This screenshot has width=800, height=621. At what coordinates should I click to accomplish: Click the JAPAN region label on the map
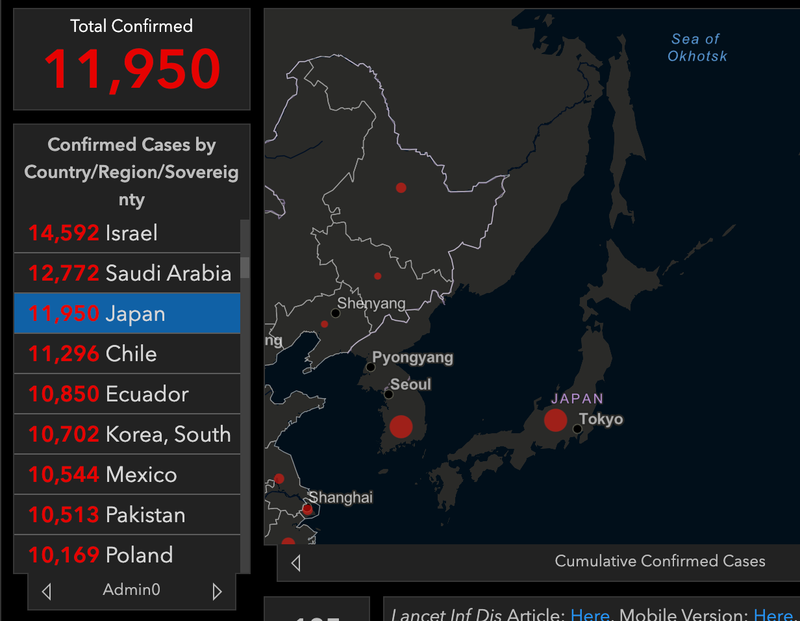tap(576, 398)
